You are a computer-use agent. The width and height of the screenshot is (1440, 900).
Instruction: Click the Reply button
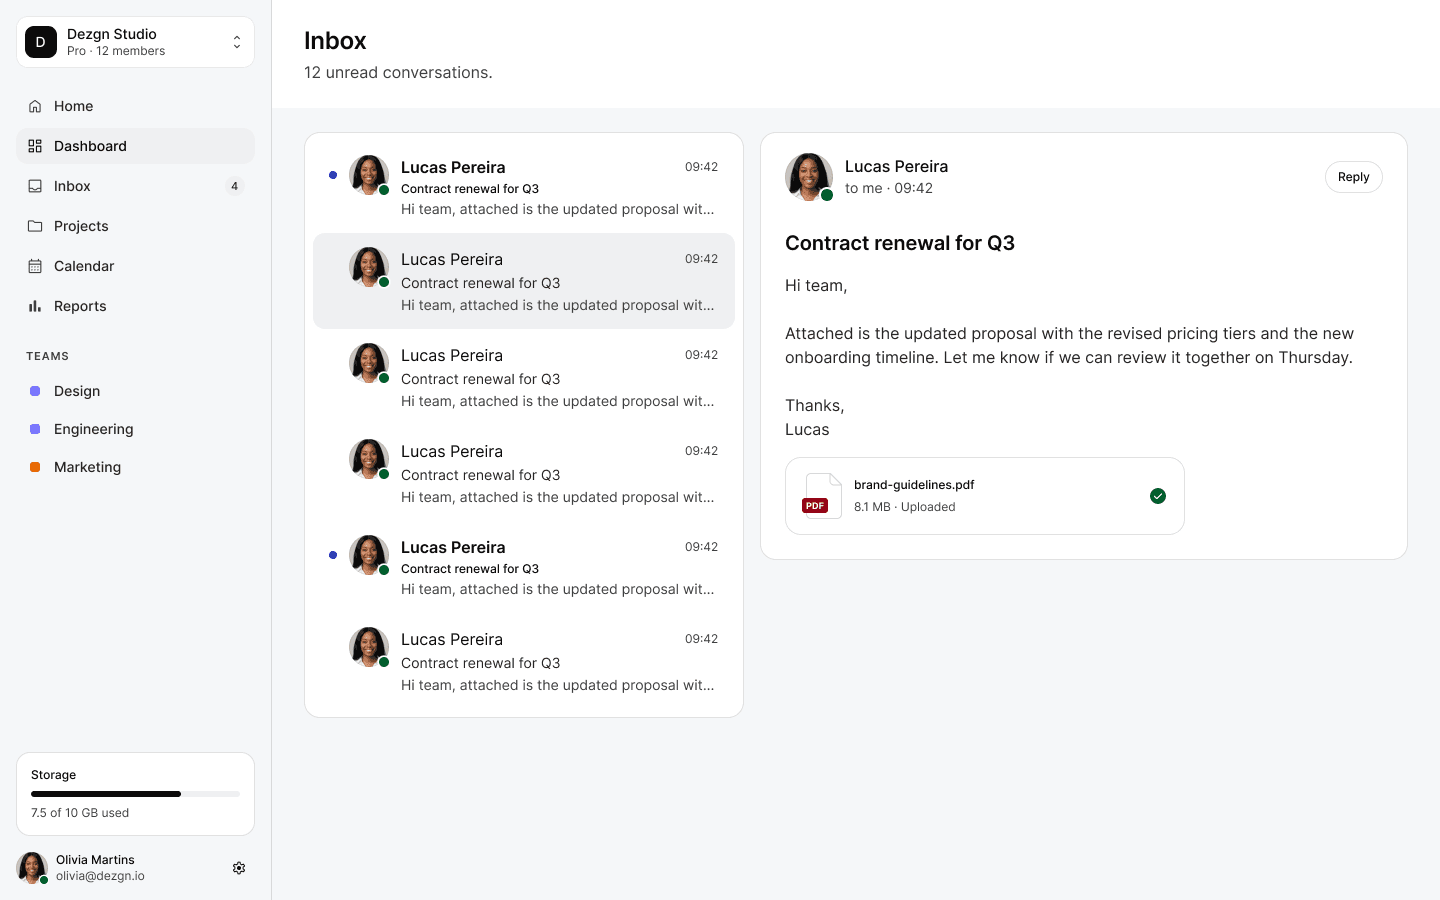pos(1353,177)
